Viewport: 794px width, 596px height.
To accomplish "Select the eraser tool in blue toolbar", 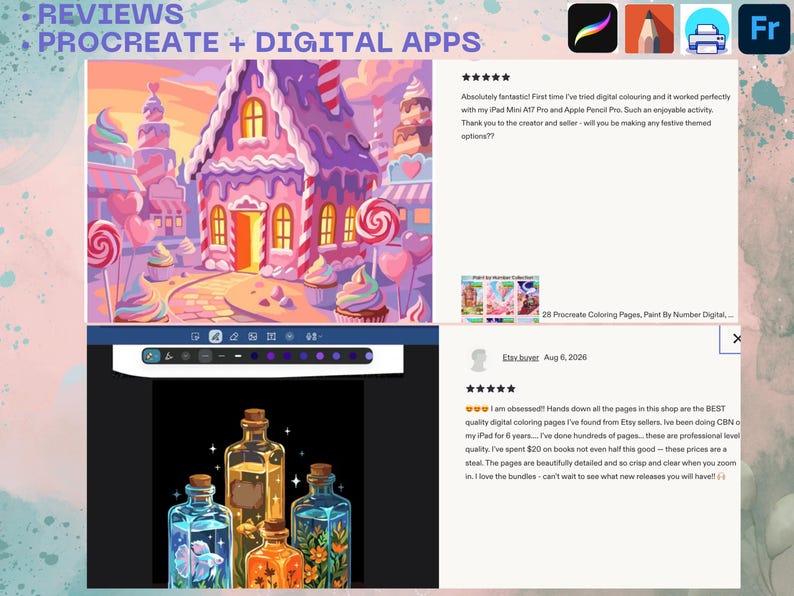I will (234, 336).
